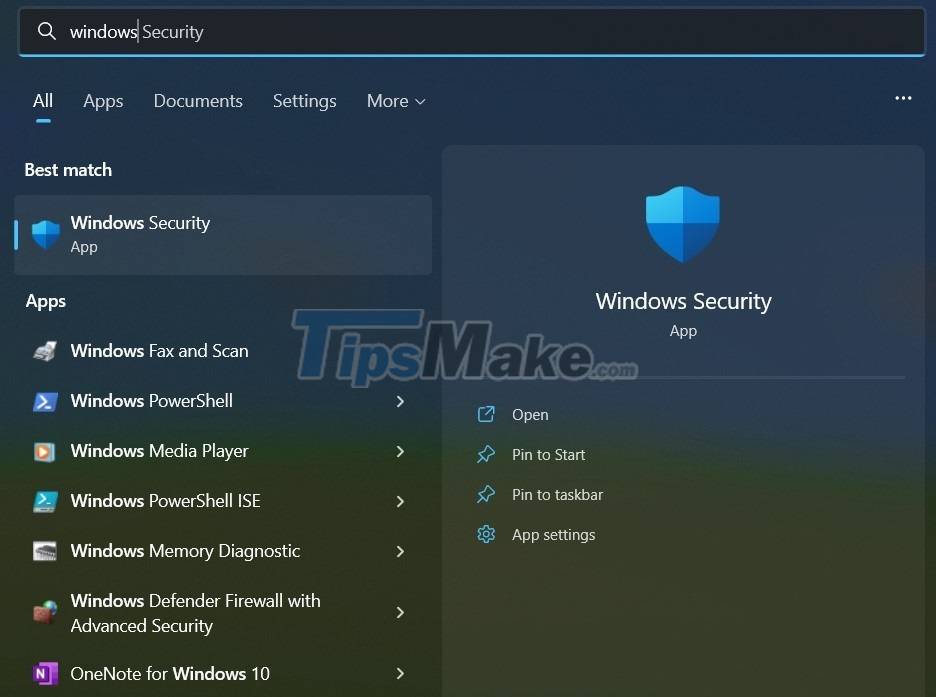
Task: Click the Windows Defender Firewall icon
Action: click(x=45, y=612)
